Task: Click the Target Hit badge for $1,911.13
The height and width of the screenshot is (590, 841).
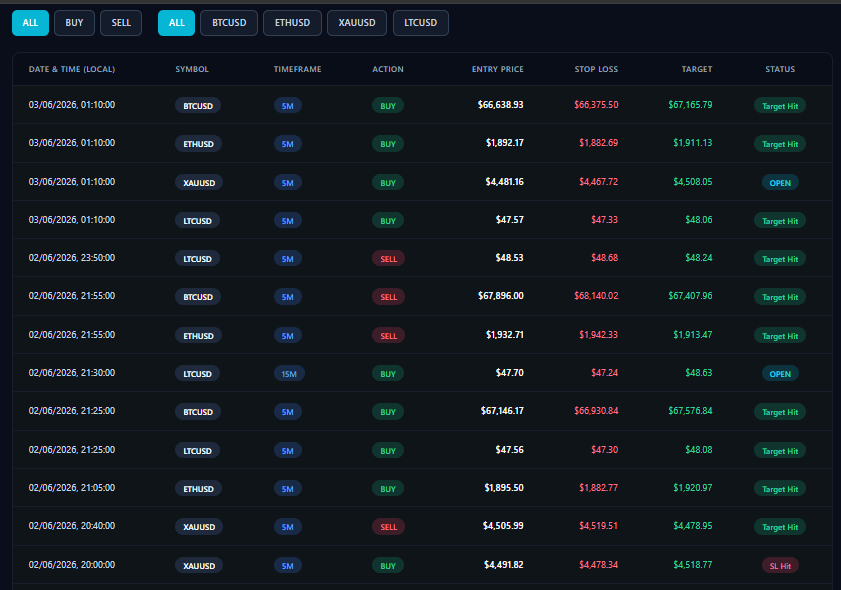Action: tap(780, 144)
